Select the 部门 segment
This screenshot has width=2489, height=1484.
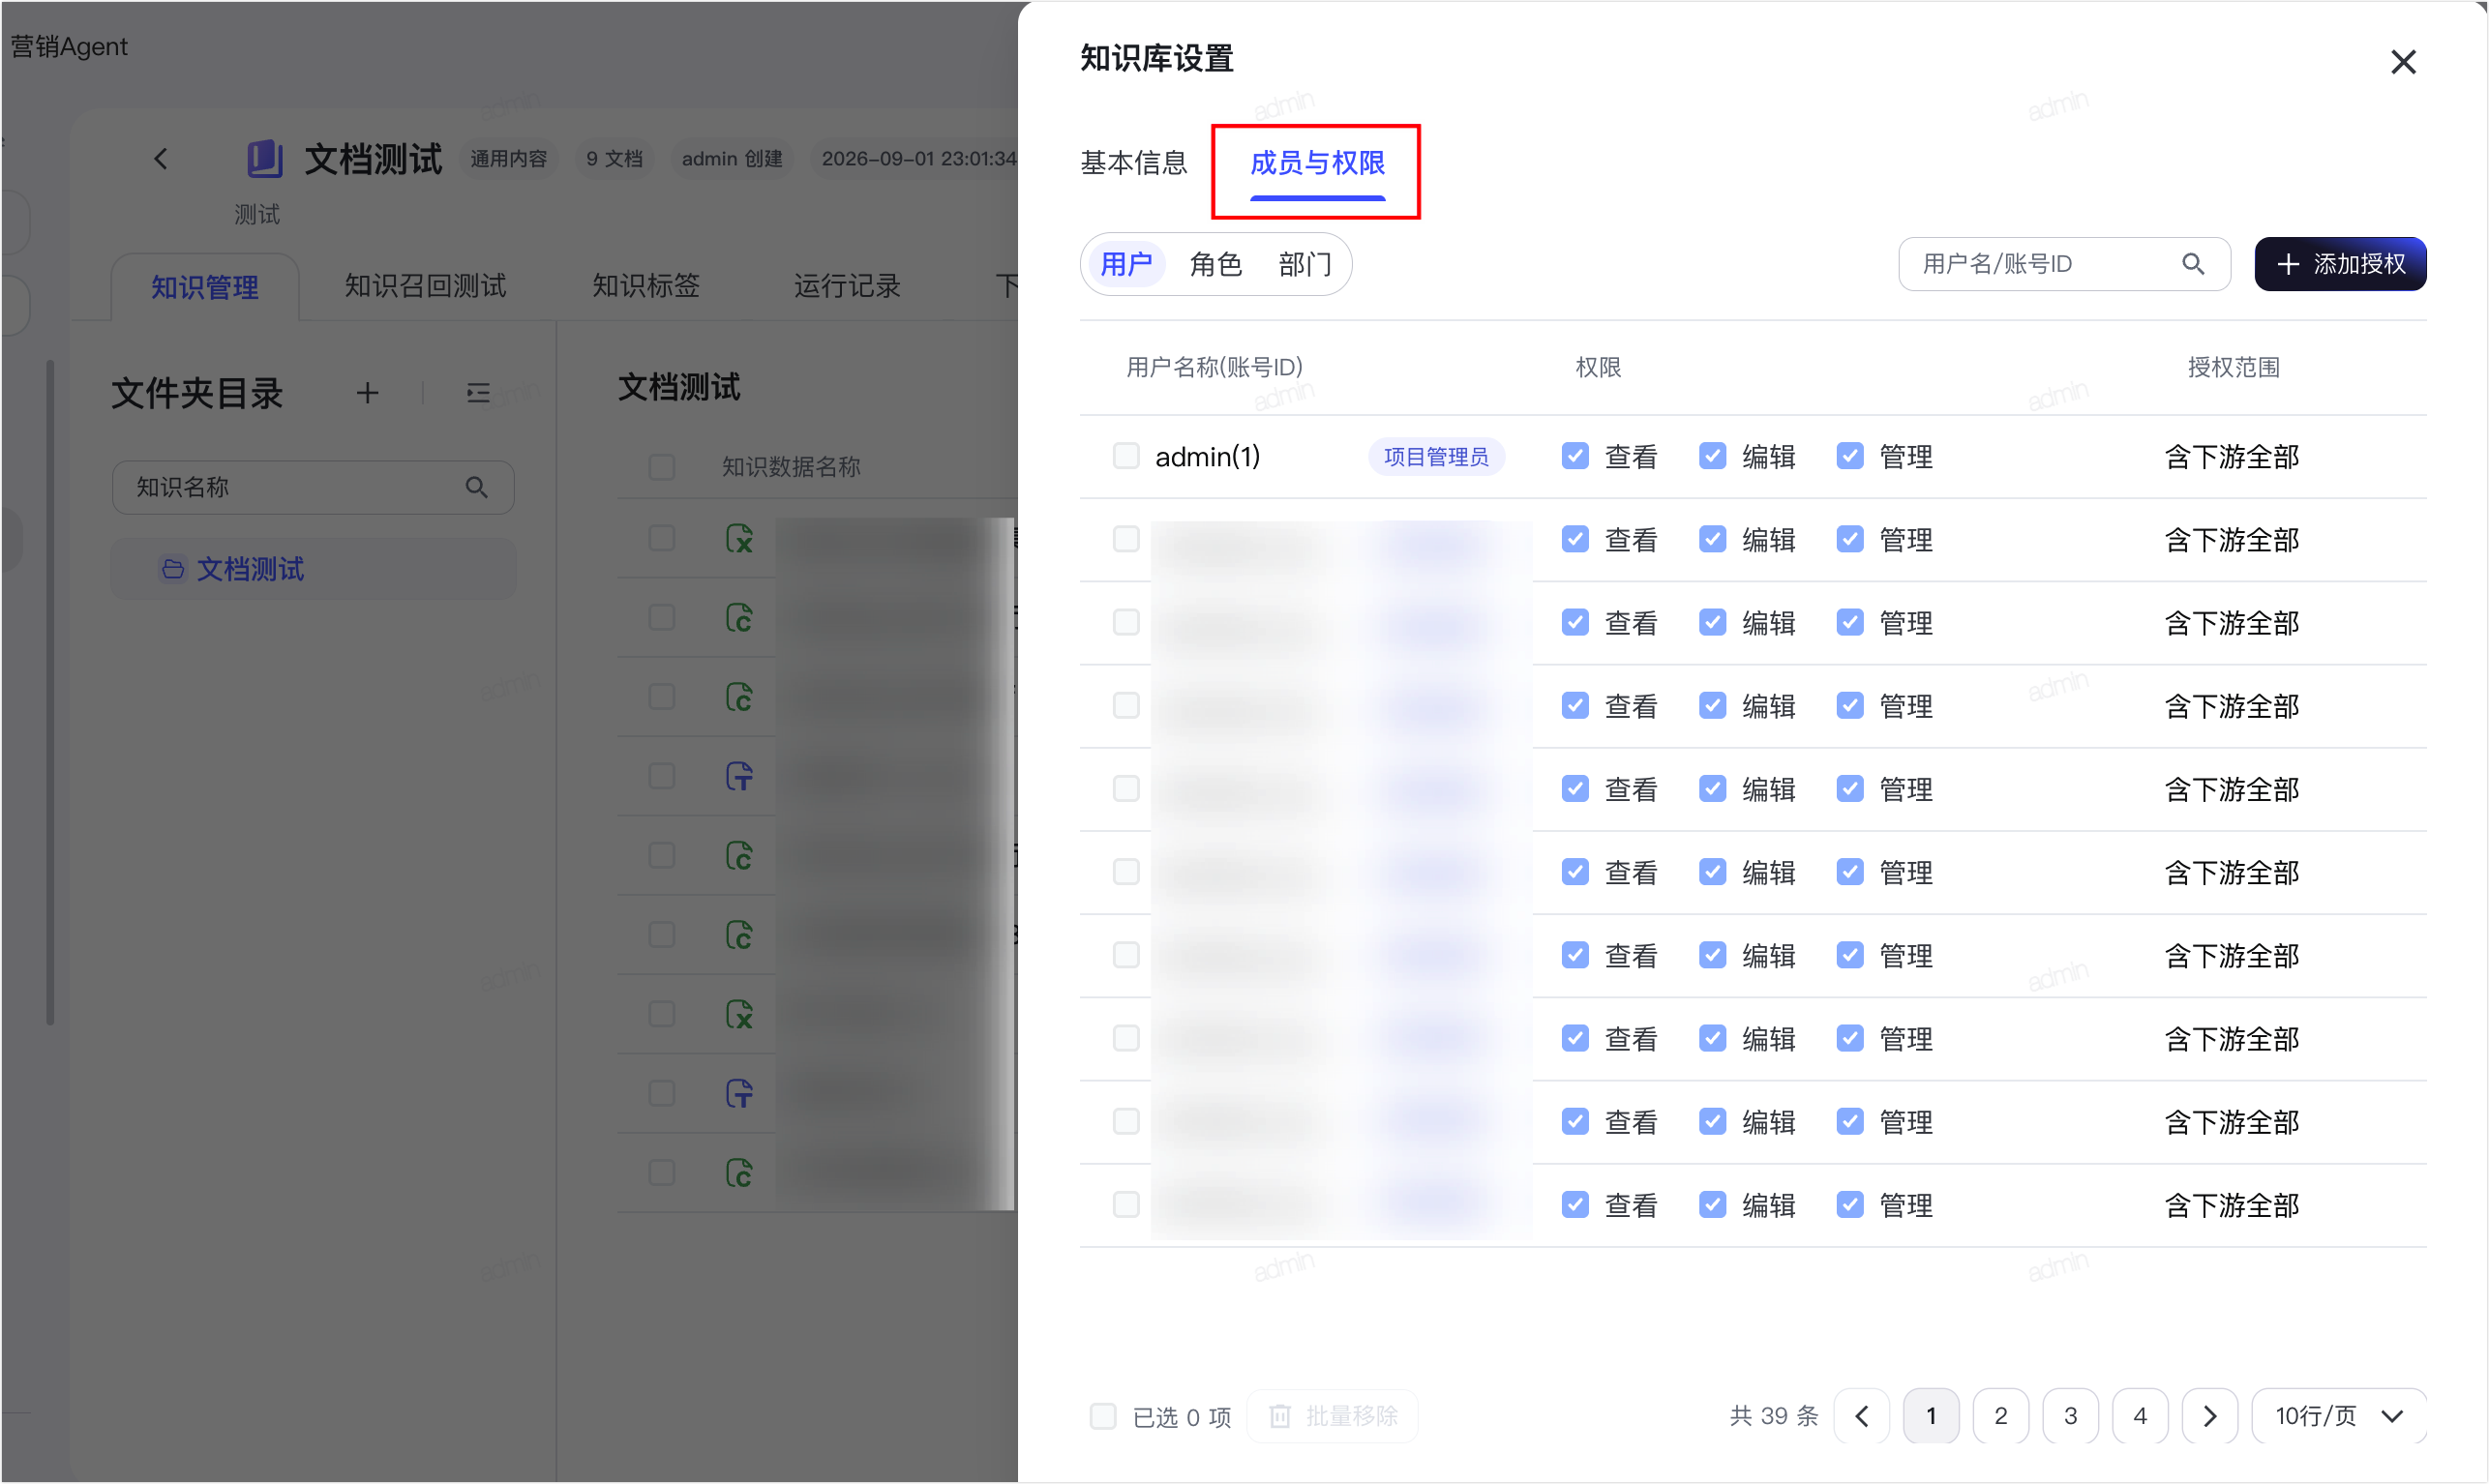pyautogui.click(x=1304, y=264)
